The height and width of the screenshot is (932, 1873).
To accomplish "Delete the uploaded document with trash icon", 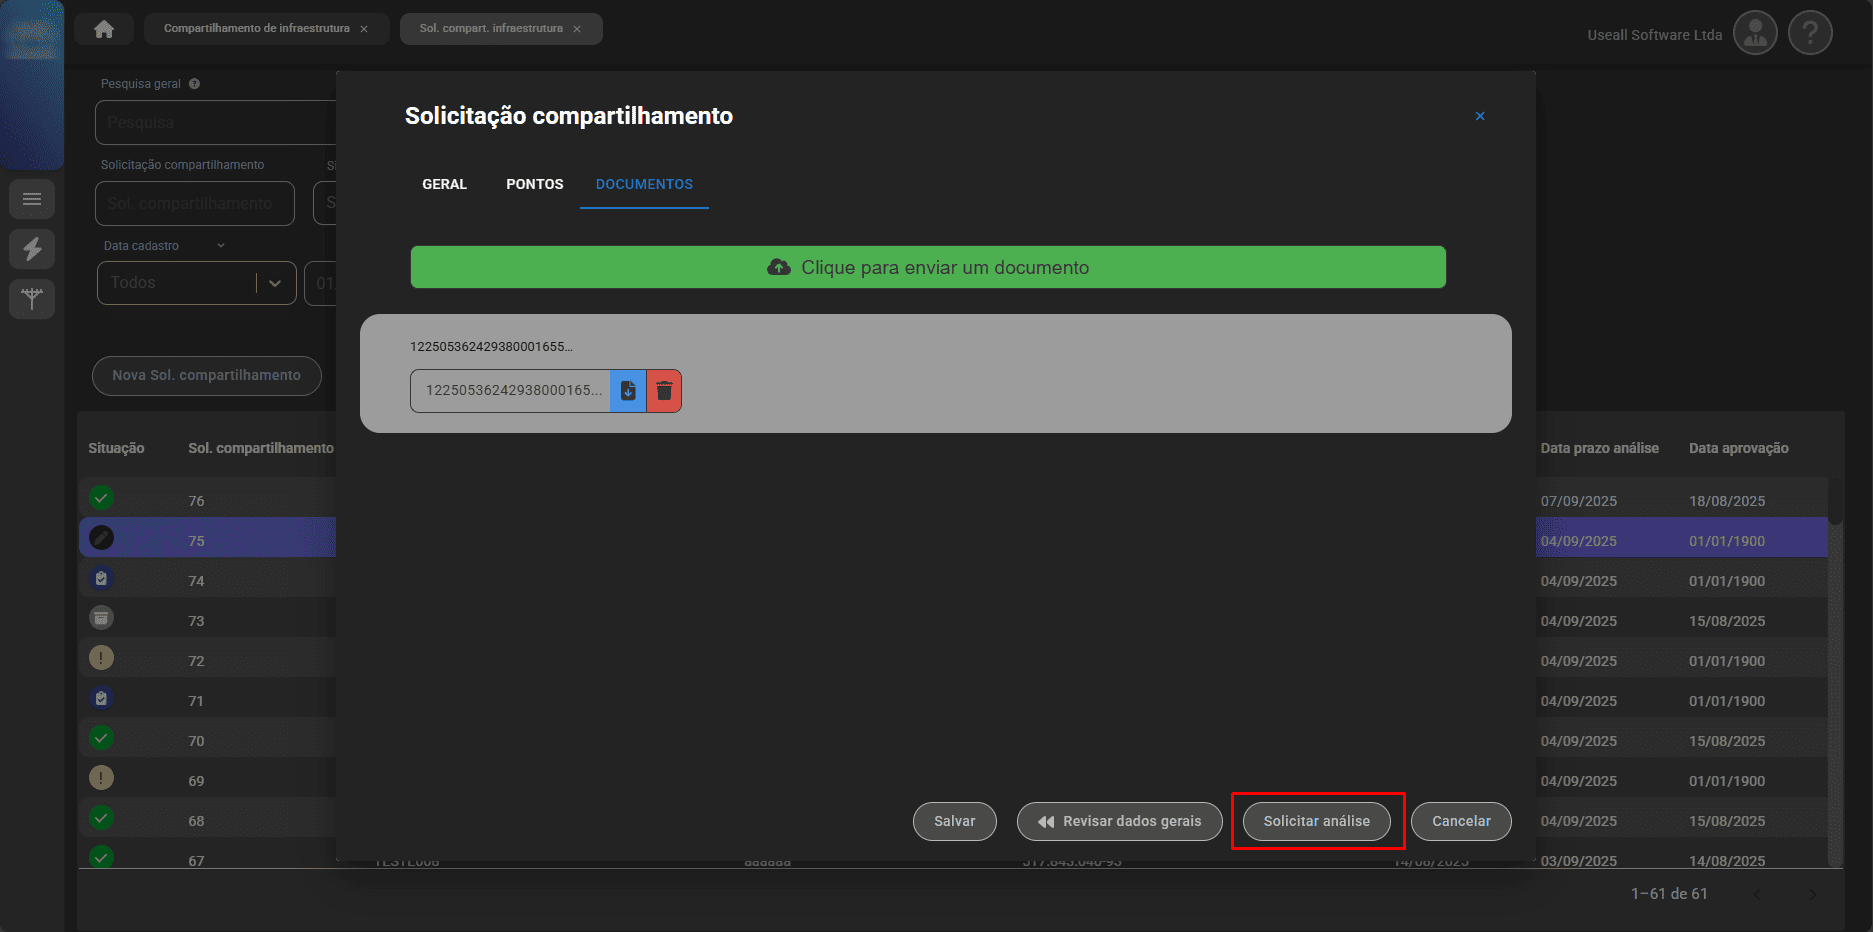I will tap(664, 391).
